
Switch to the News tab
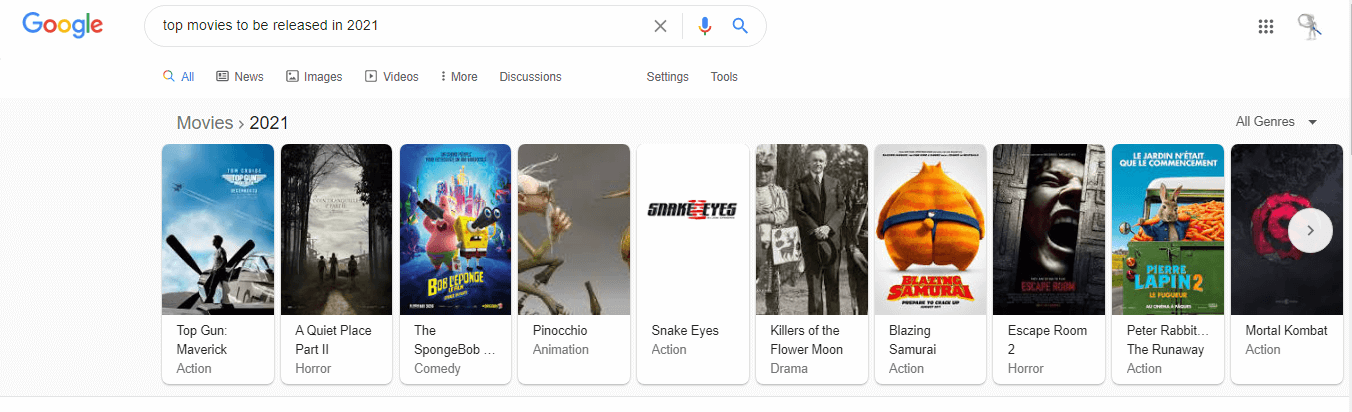240,77
